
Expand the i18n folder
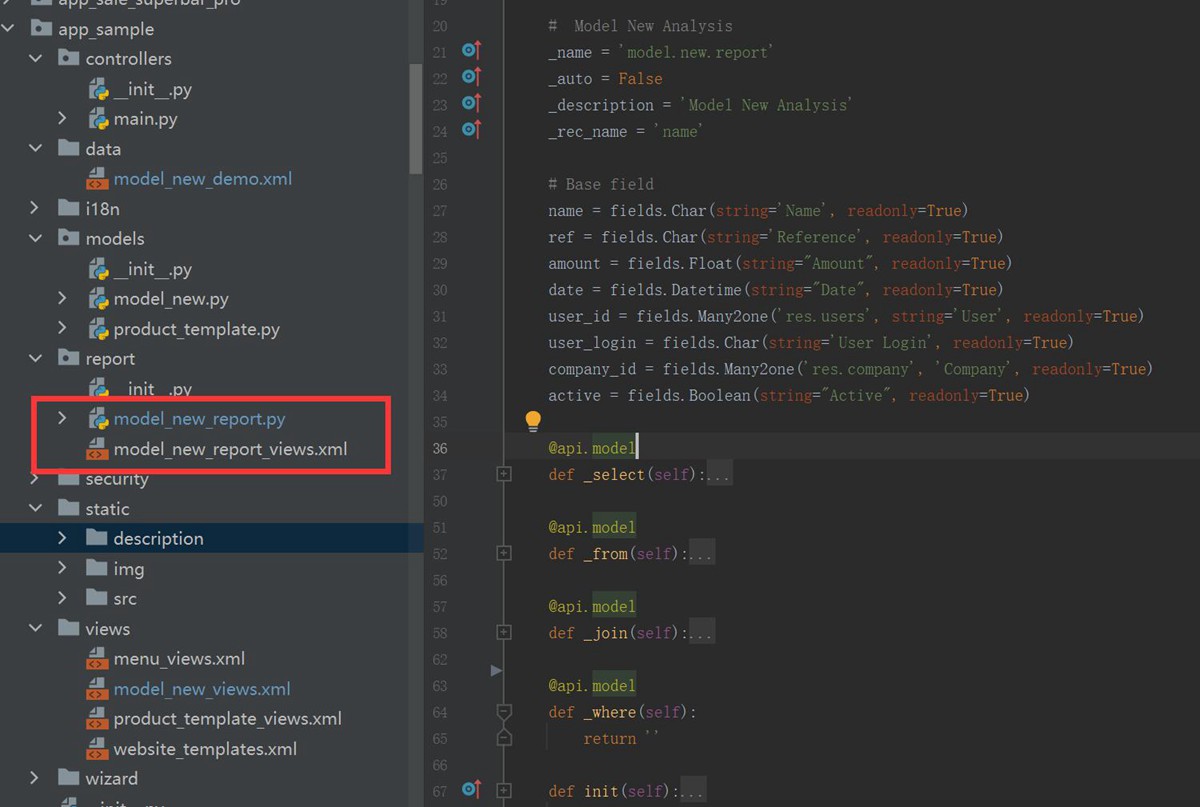[x=35, y=209]
